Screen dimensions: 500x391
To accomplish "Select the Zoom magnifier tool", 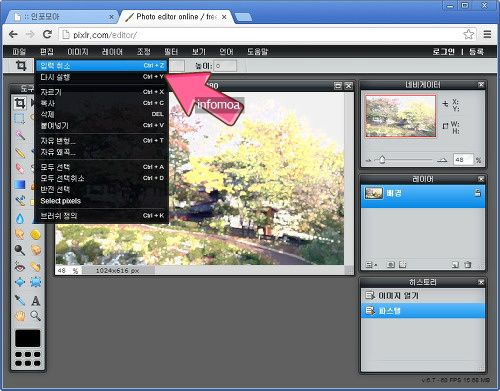I will coord(36,315).
